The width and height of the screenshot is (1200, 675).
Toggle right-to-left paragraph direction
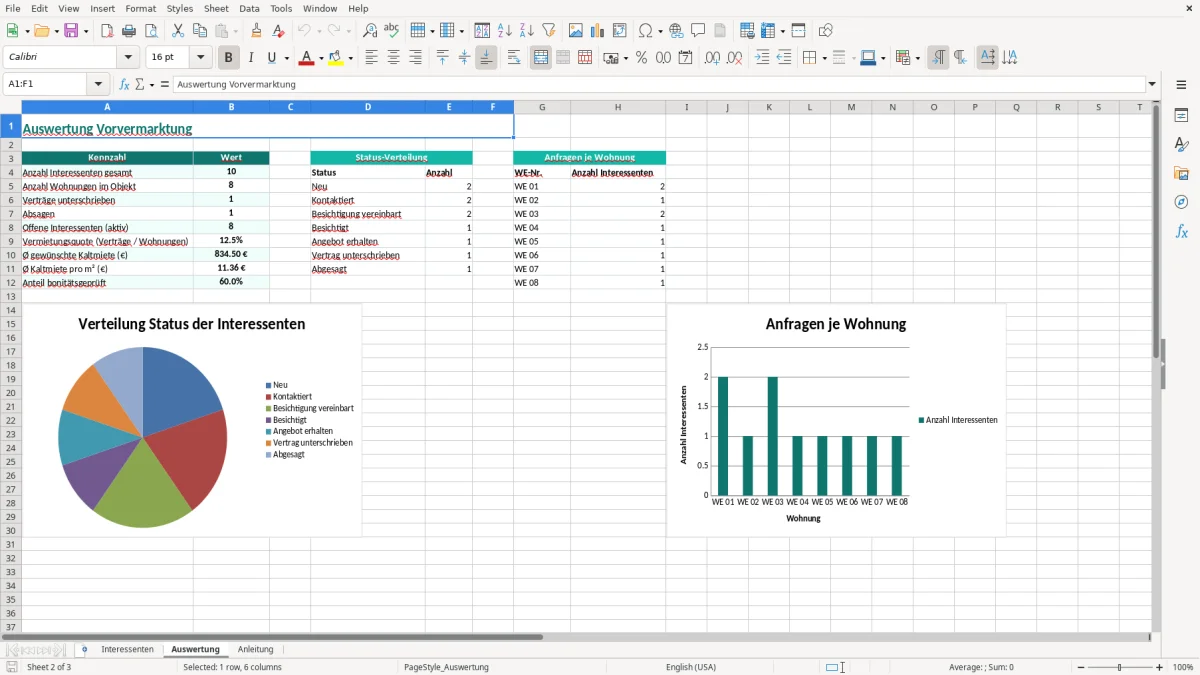(x=960, y=58)
